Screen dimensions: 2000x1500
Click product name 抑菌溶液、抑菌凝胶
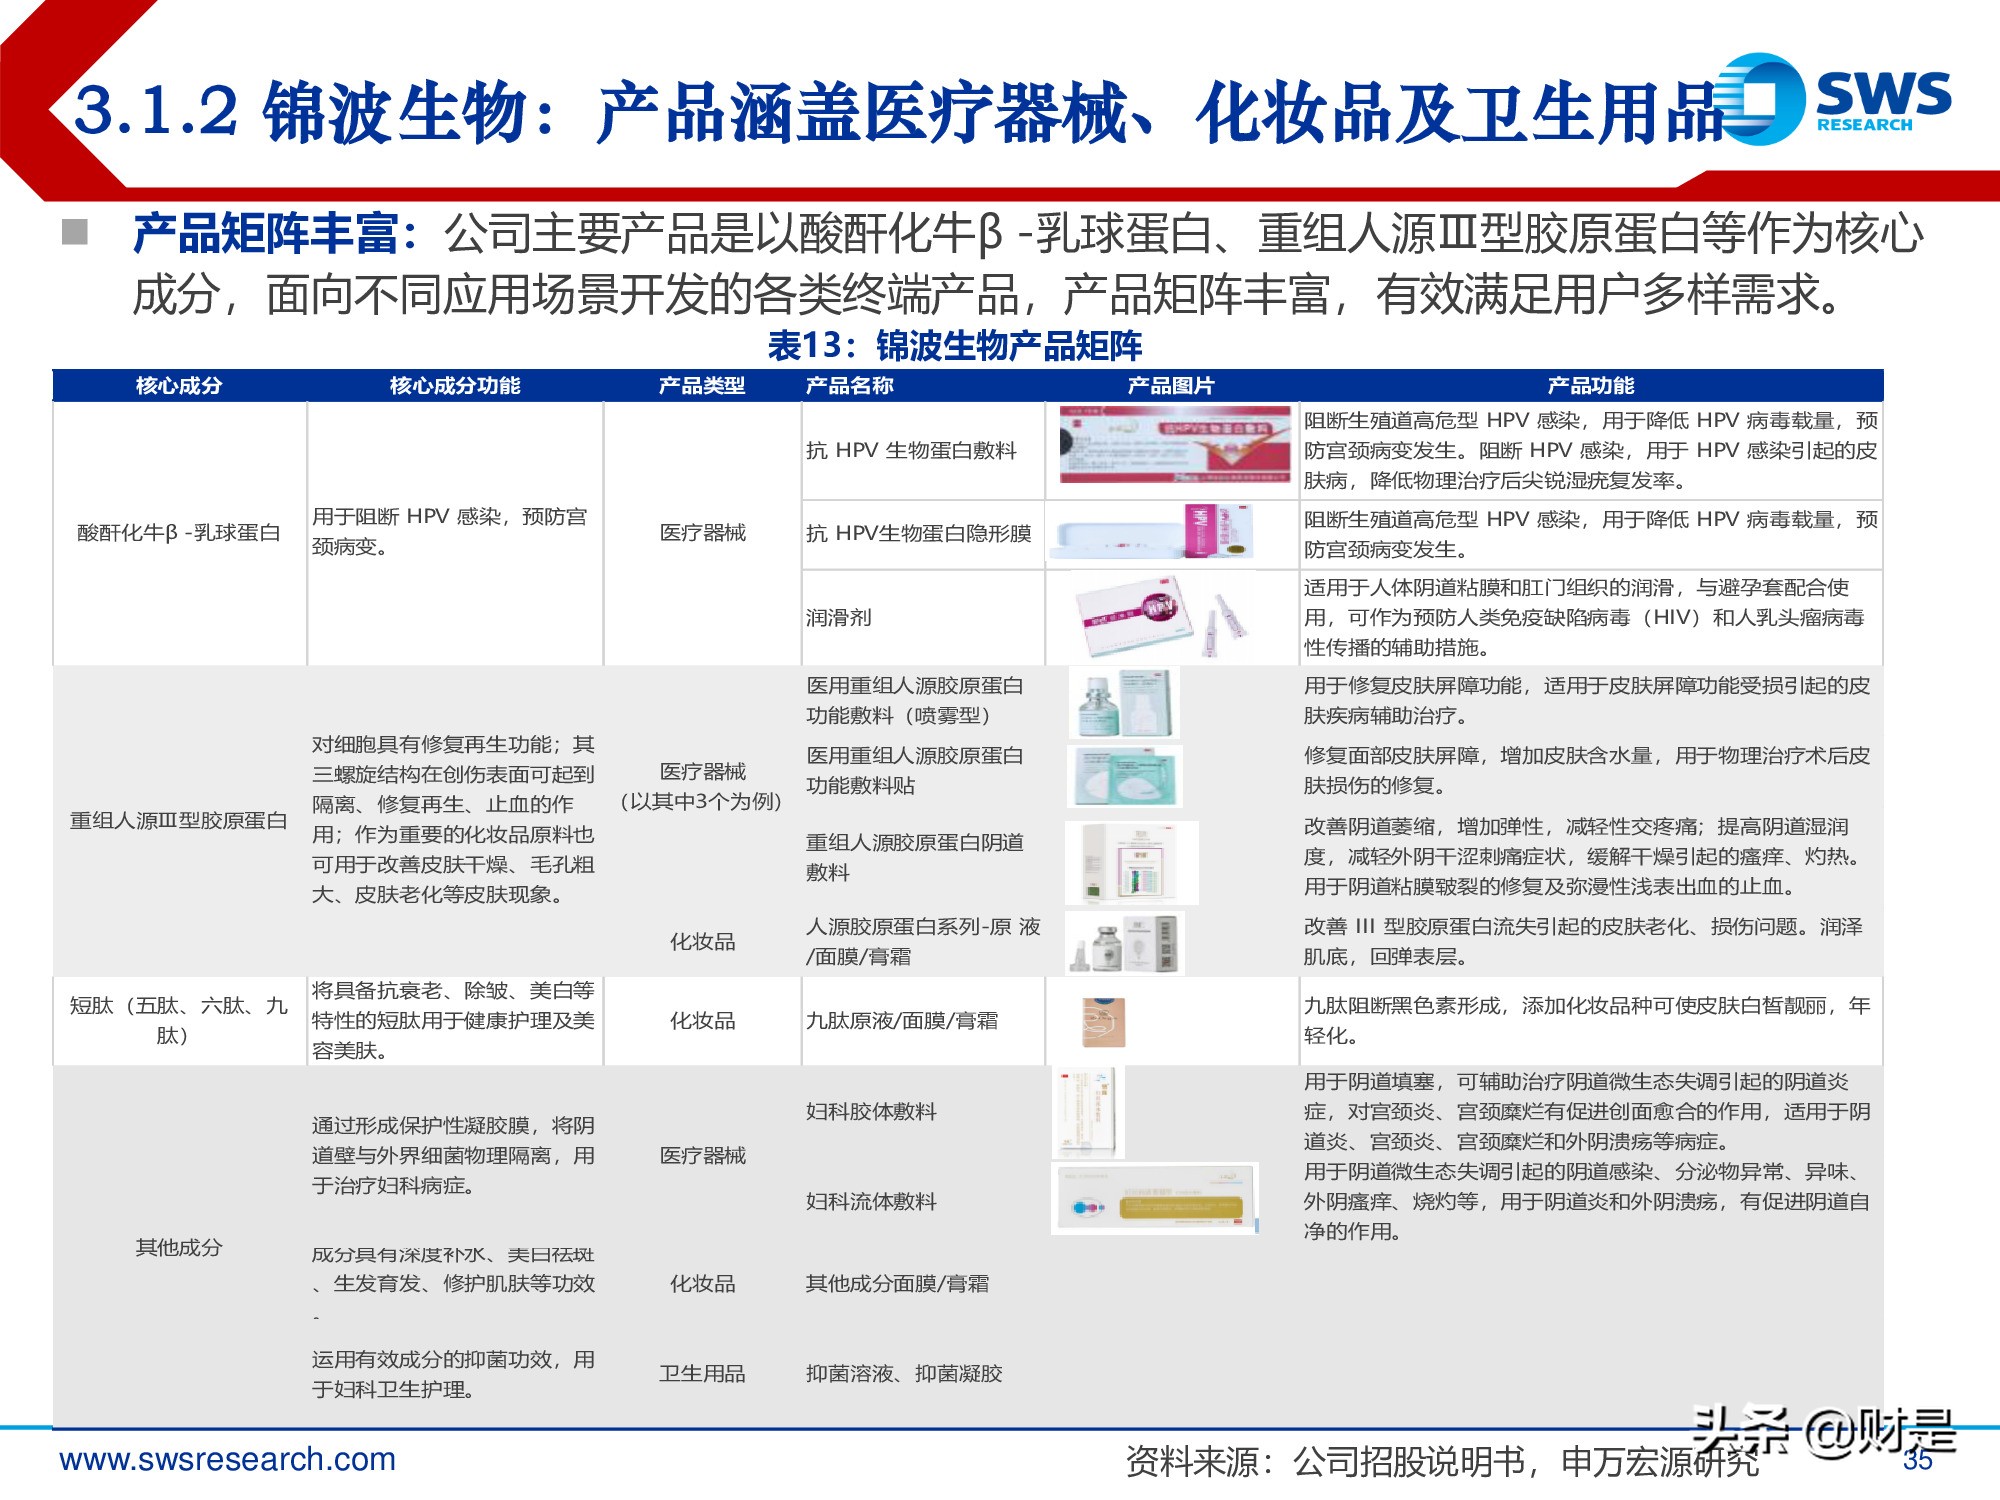coord(904,1373)
